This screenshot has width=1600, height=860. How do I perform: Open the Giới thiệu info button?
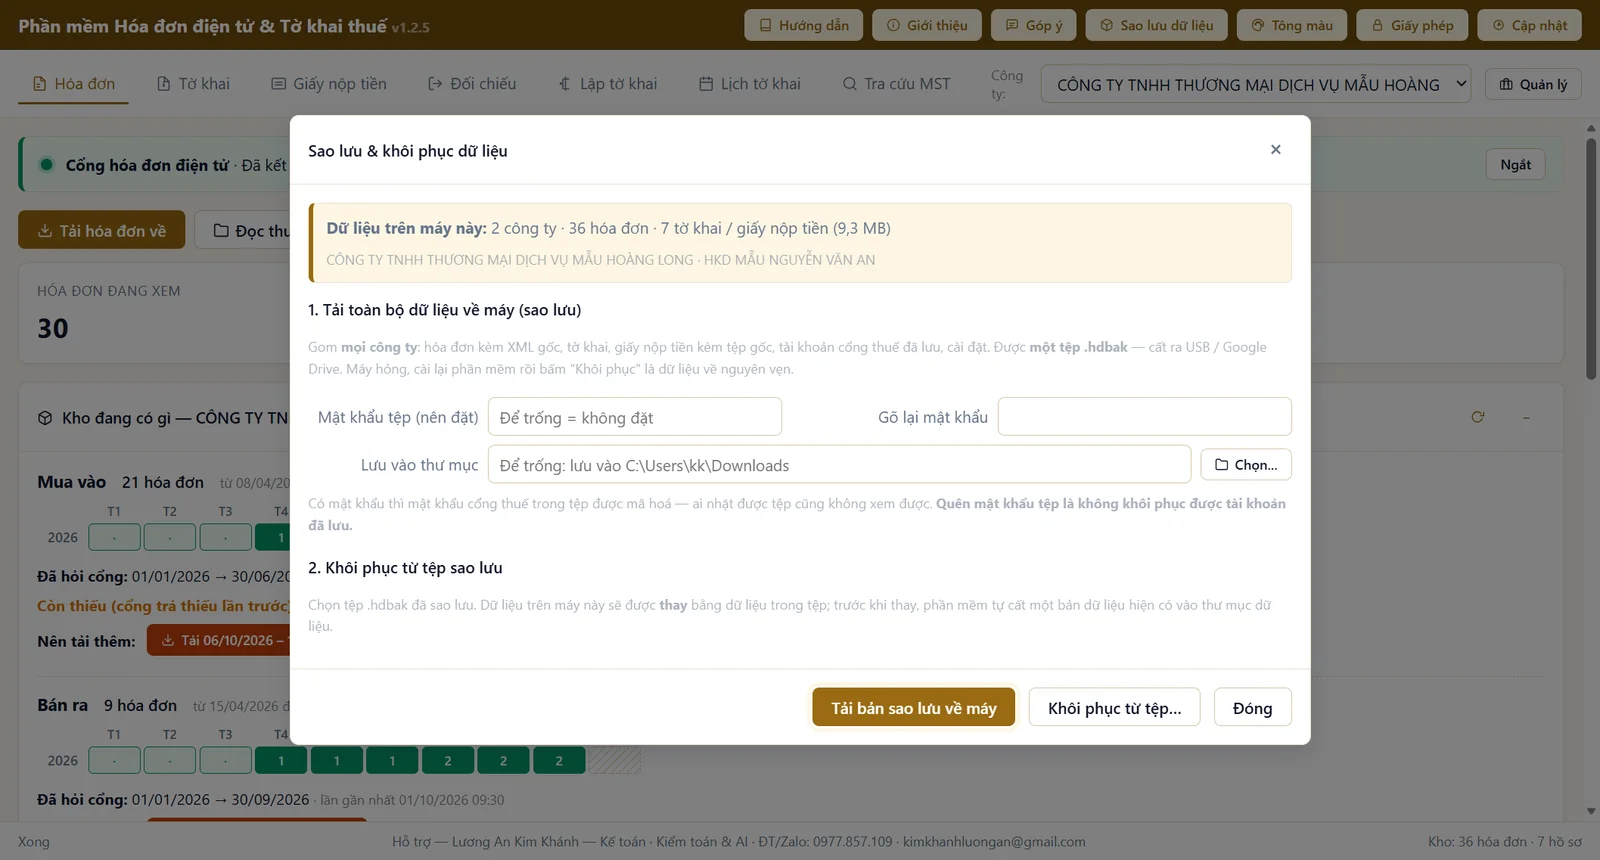(x=927, y=25)
